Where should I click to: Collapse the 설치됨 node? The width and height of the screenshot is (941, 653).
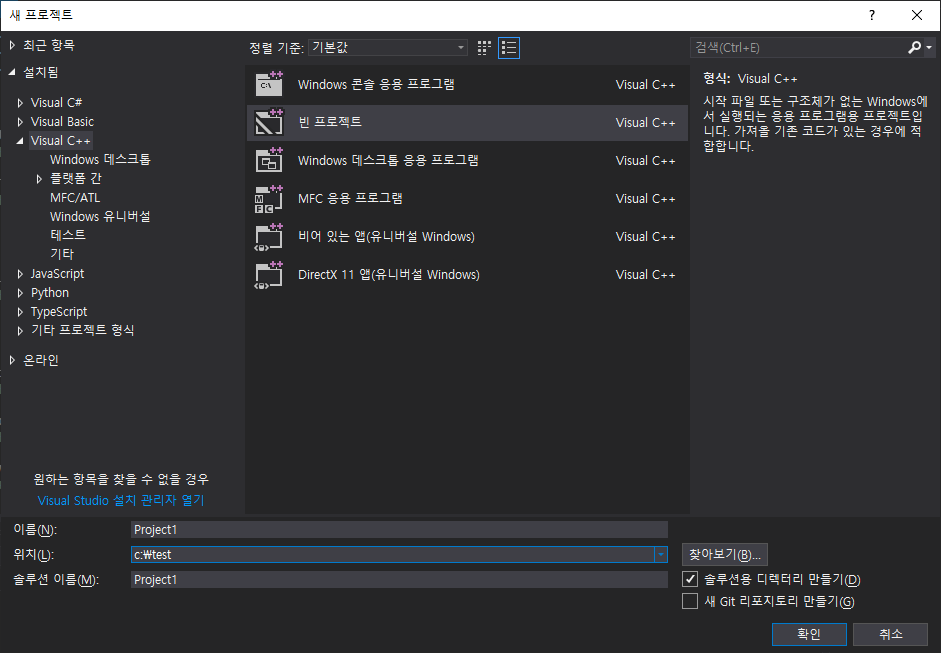[x=12, y=72]
